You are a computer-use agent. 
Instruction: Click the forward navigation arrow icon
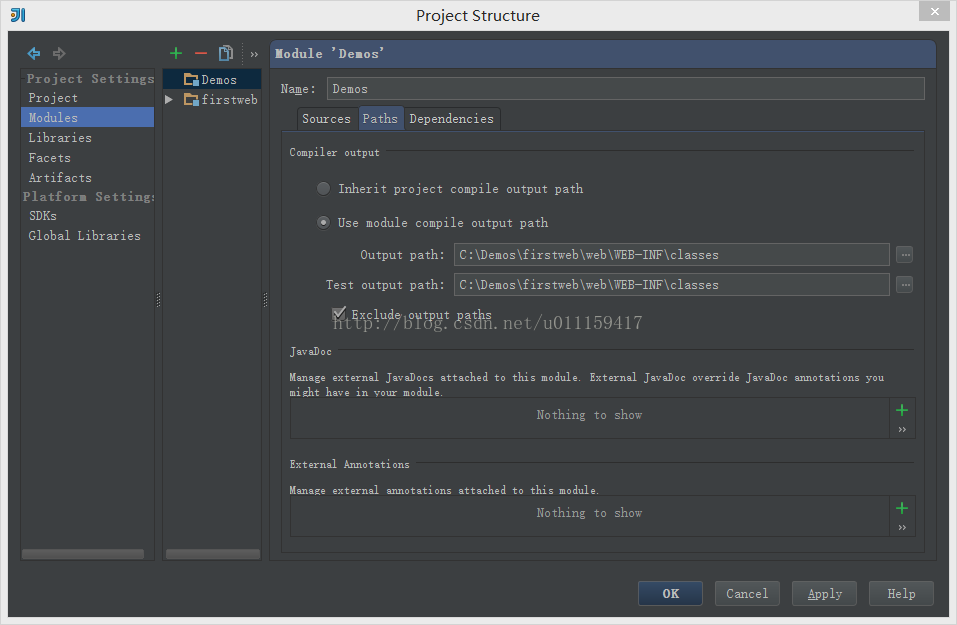[59, 54]
